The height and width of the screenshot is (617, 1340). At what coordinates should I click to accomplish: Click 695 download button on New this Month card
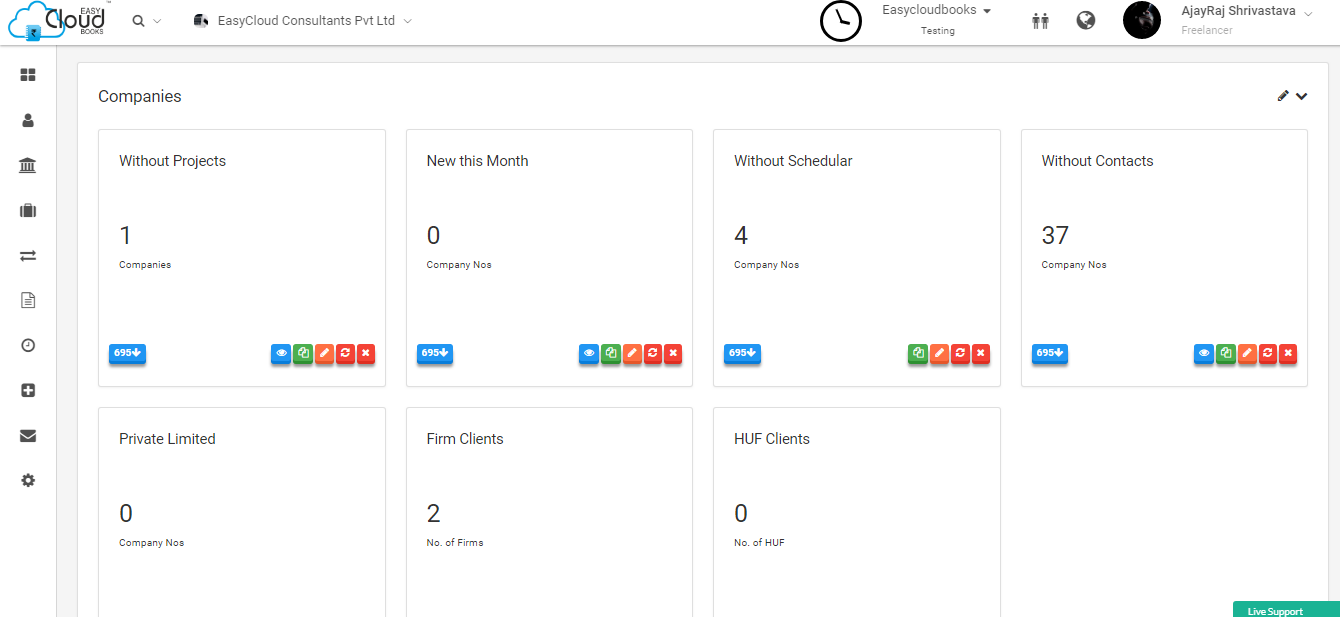[x=435, y=353]
